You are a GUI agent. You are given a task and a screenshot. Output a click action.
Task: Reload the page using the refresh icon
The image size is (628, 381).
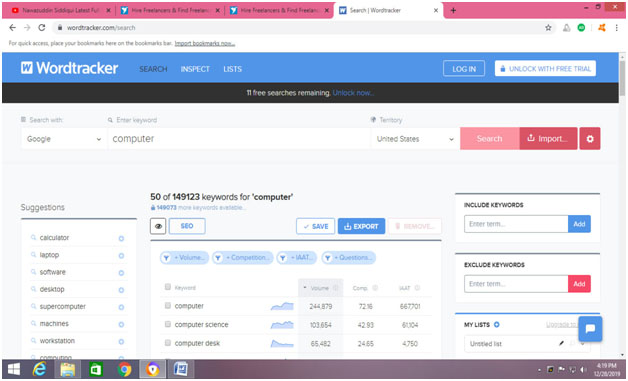click(x=42, y=28)
